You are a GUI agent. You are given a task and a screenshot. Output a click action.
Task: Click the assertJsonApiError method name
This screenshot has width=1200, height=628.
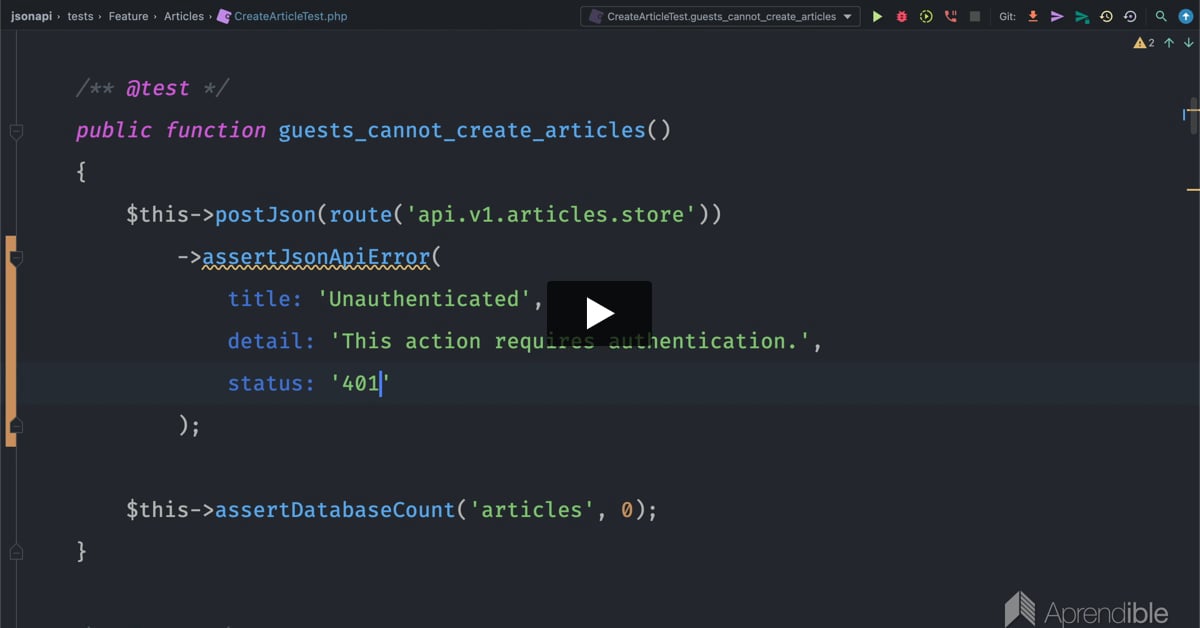click(x=316, y=257)
